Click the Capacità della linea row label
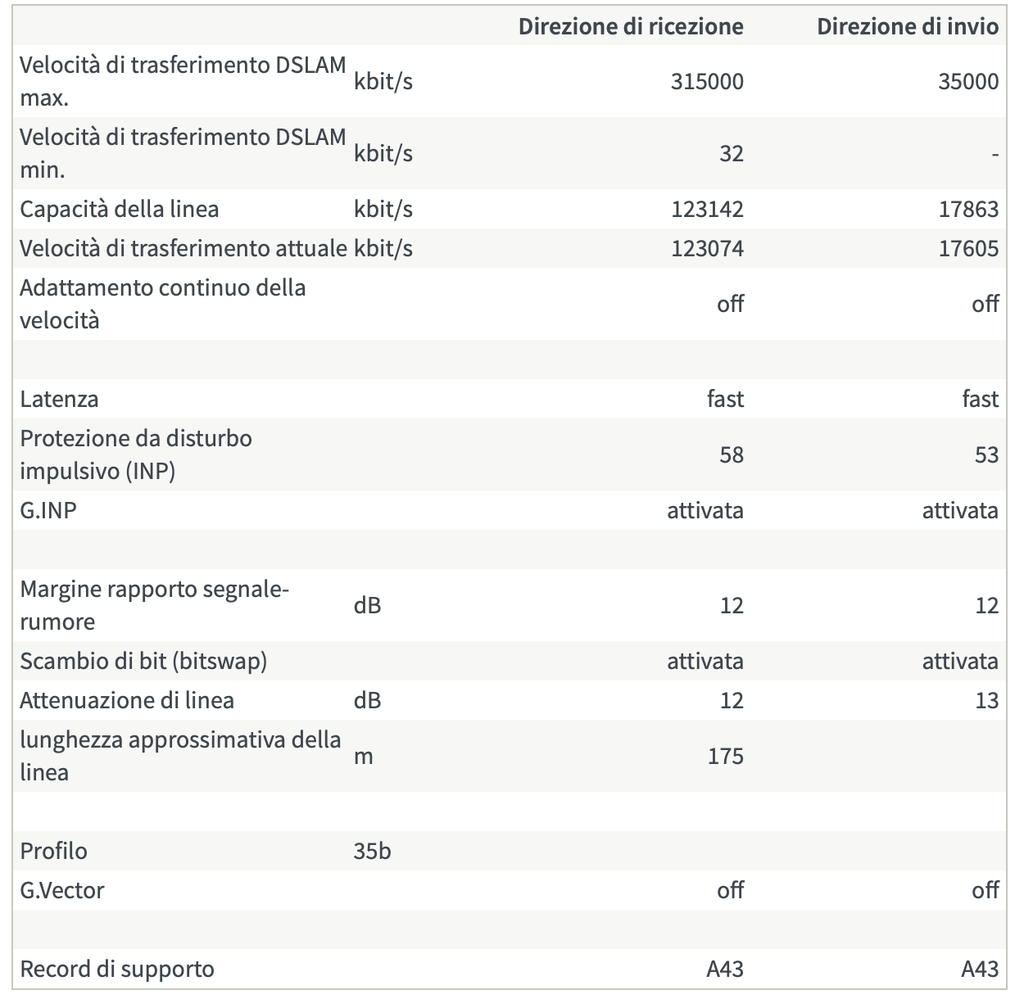The image size is (1024, 1008). pos(120,209)
